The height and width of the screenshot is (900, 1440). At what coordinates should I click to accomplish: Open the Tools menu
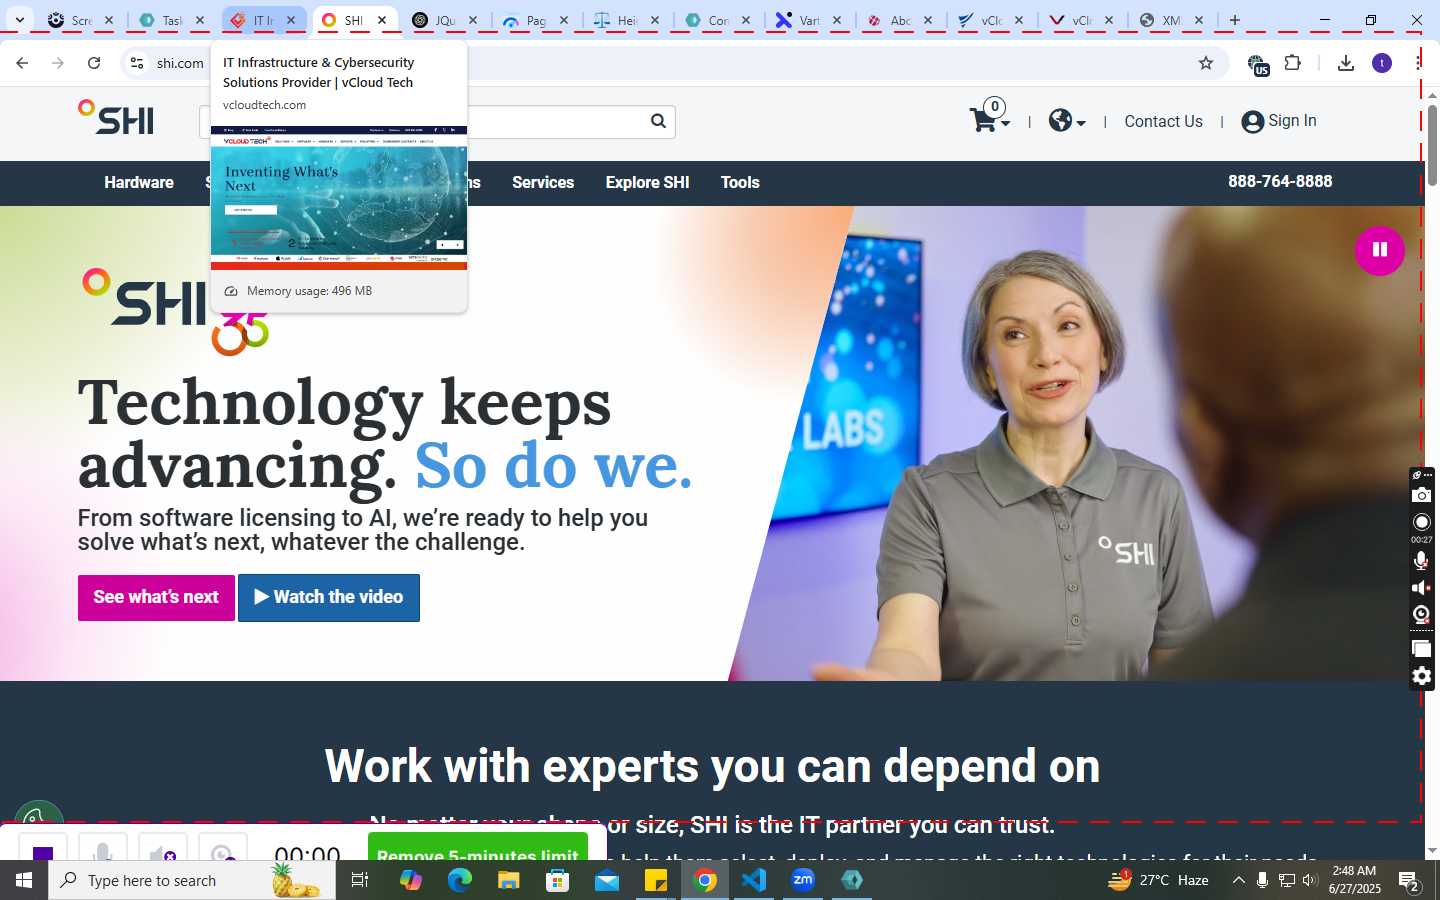(x=740, y=182)
